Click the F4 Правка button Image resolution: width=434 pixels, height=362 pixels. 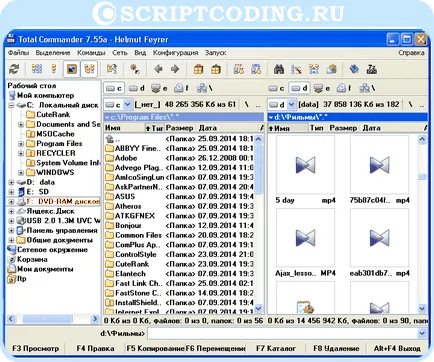95,348
